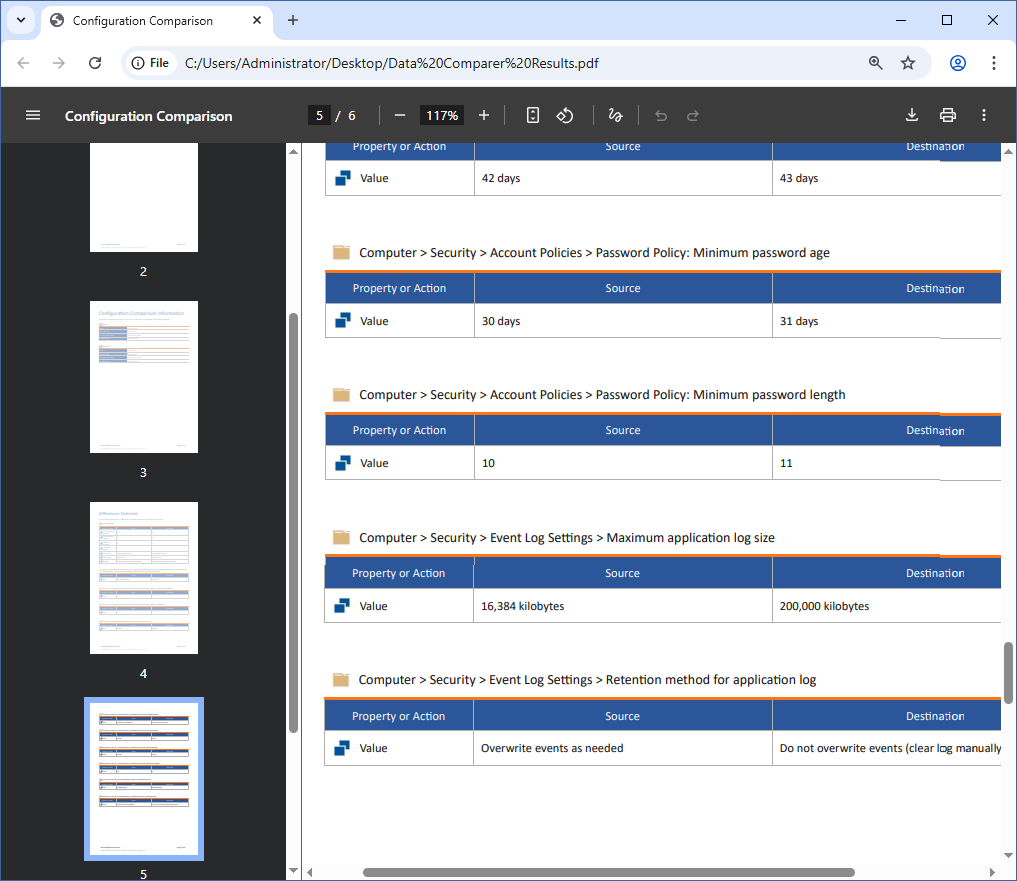Click the '31 days' destination cell

(887, 320)
